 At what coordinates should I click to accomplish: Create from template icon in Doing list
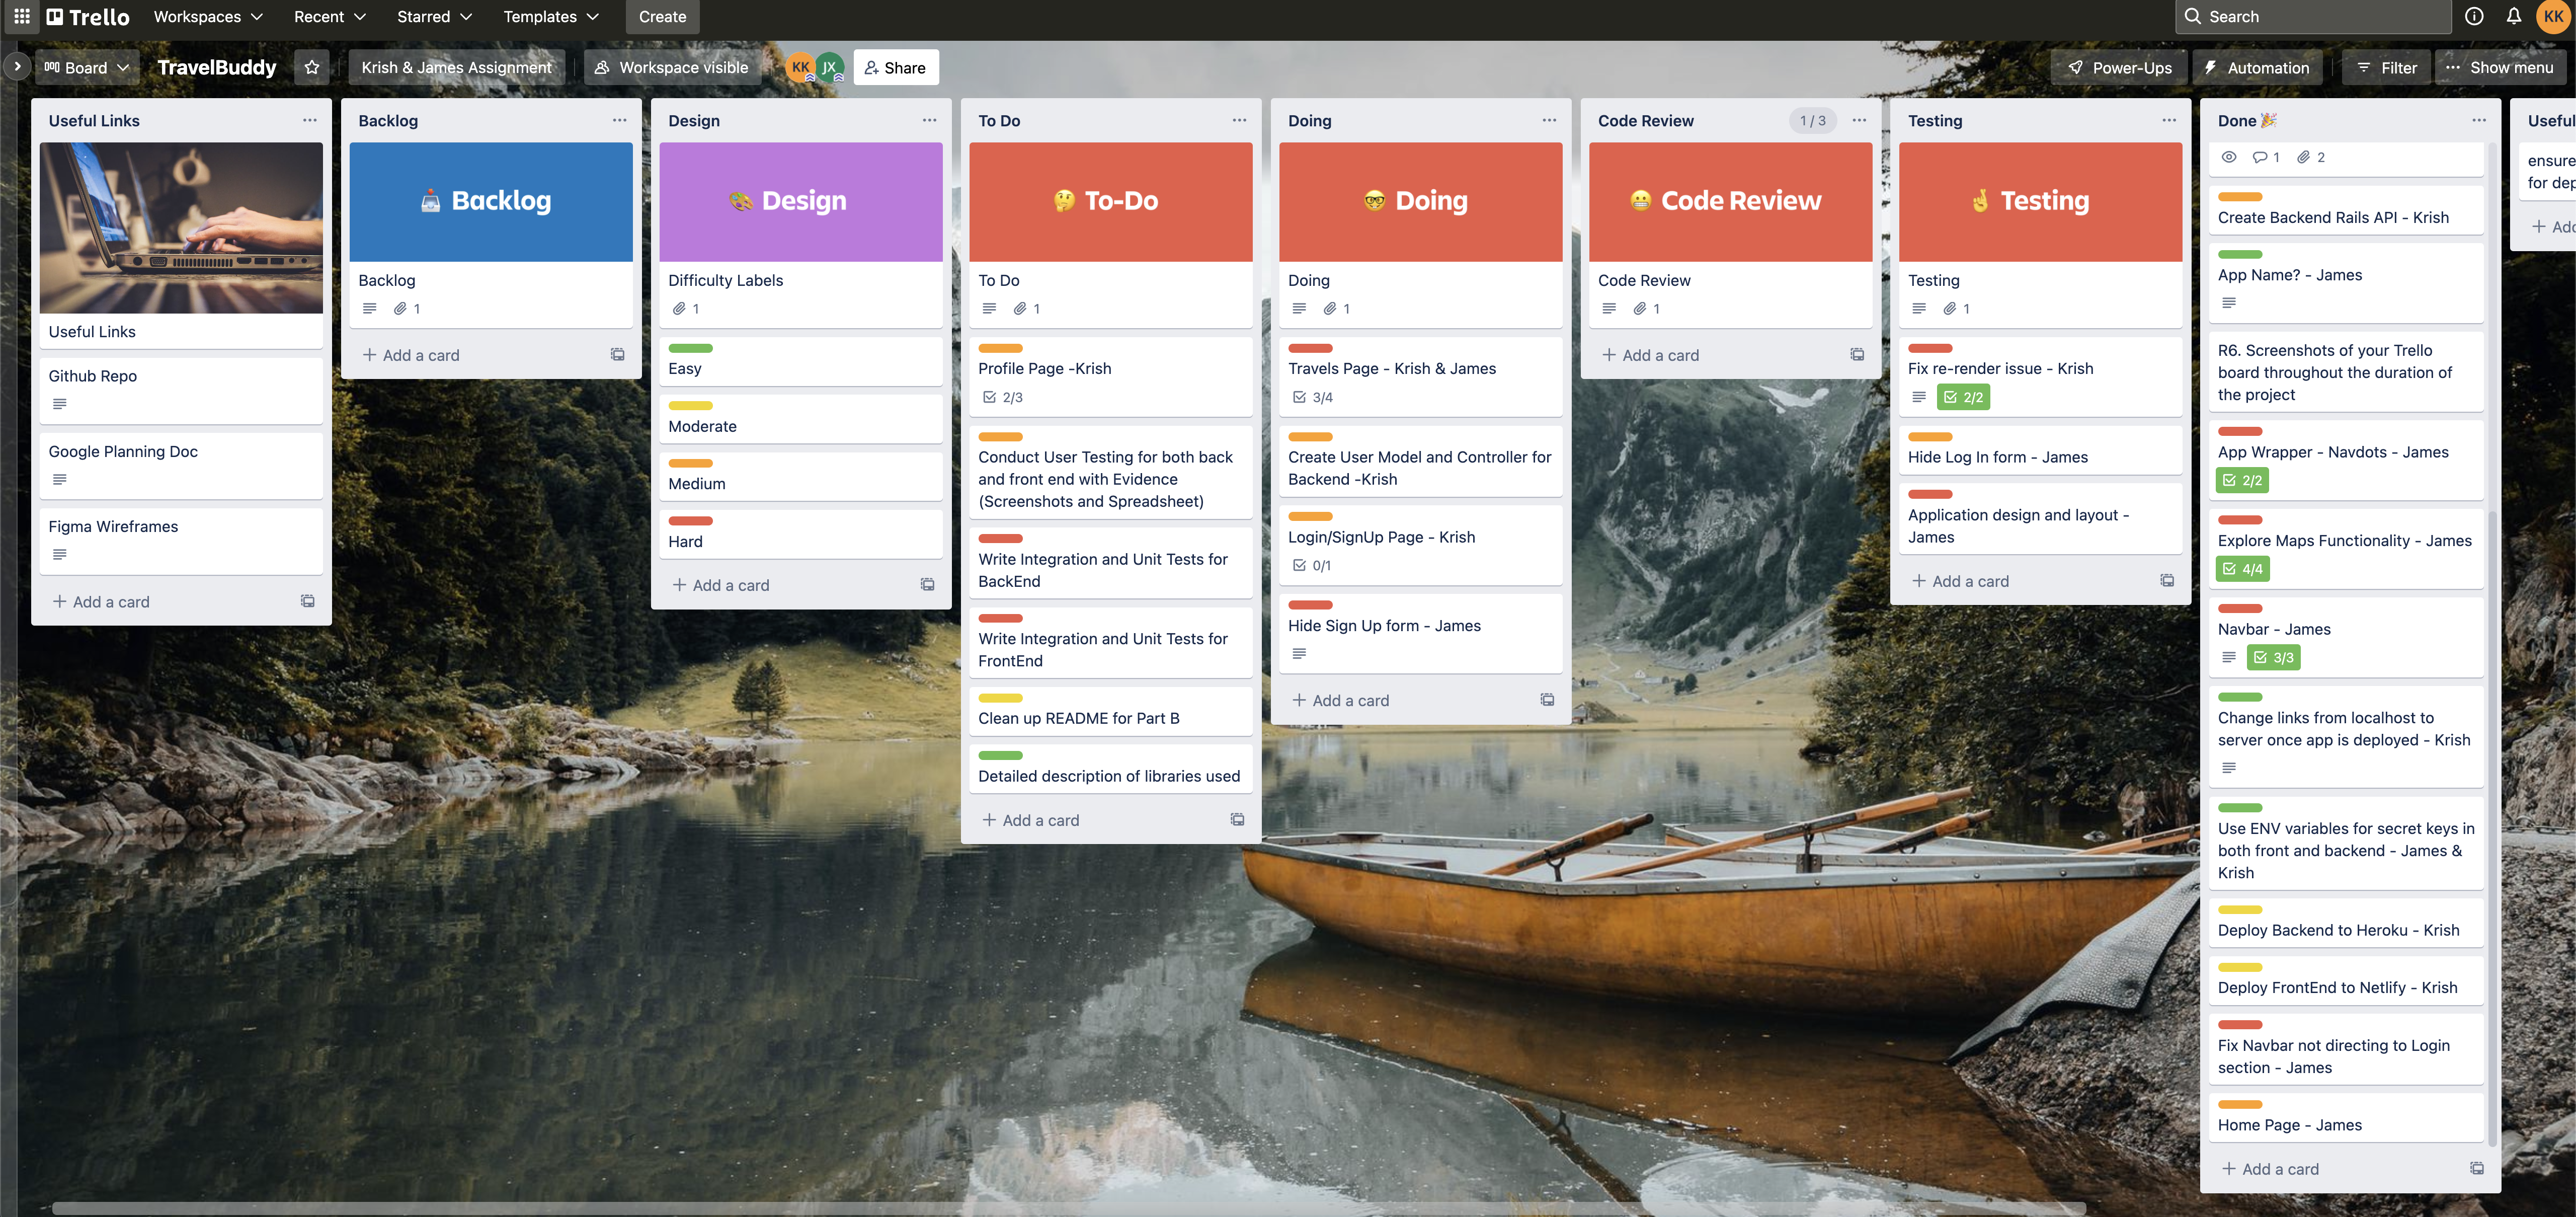(x=1547, y=700)
